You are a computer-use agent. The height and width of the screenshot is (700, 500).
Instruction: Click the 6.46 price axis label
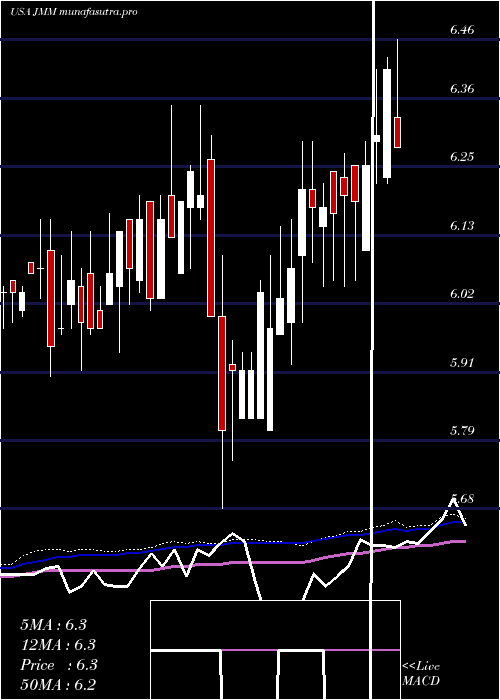(x=462, y=30)
